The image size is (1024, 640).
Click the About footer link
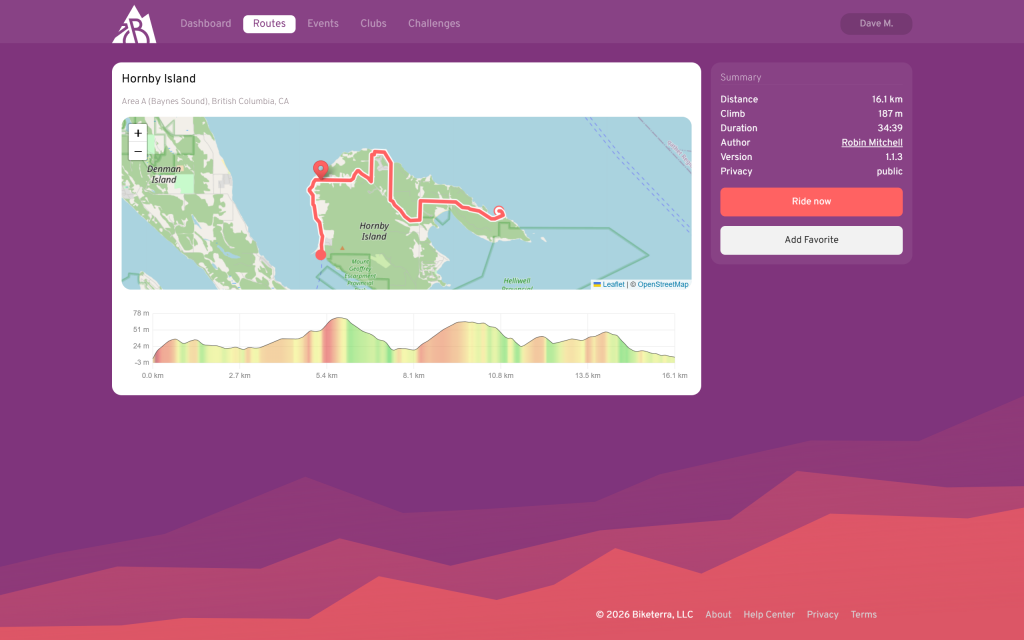point(718,615)
